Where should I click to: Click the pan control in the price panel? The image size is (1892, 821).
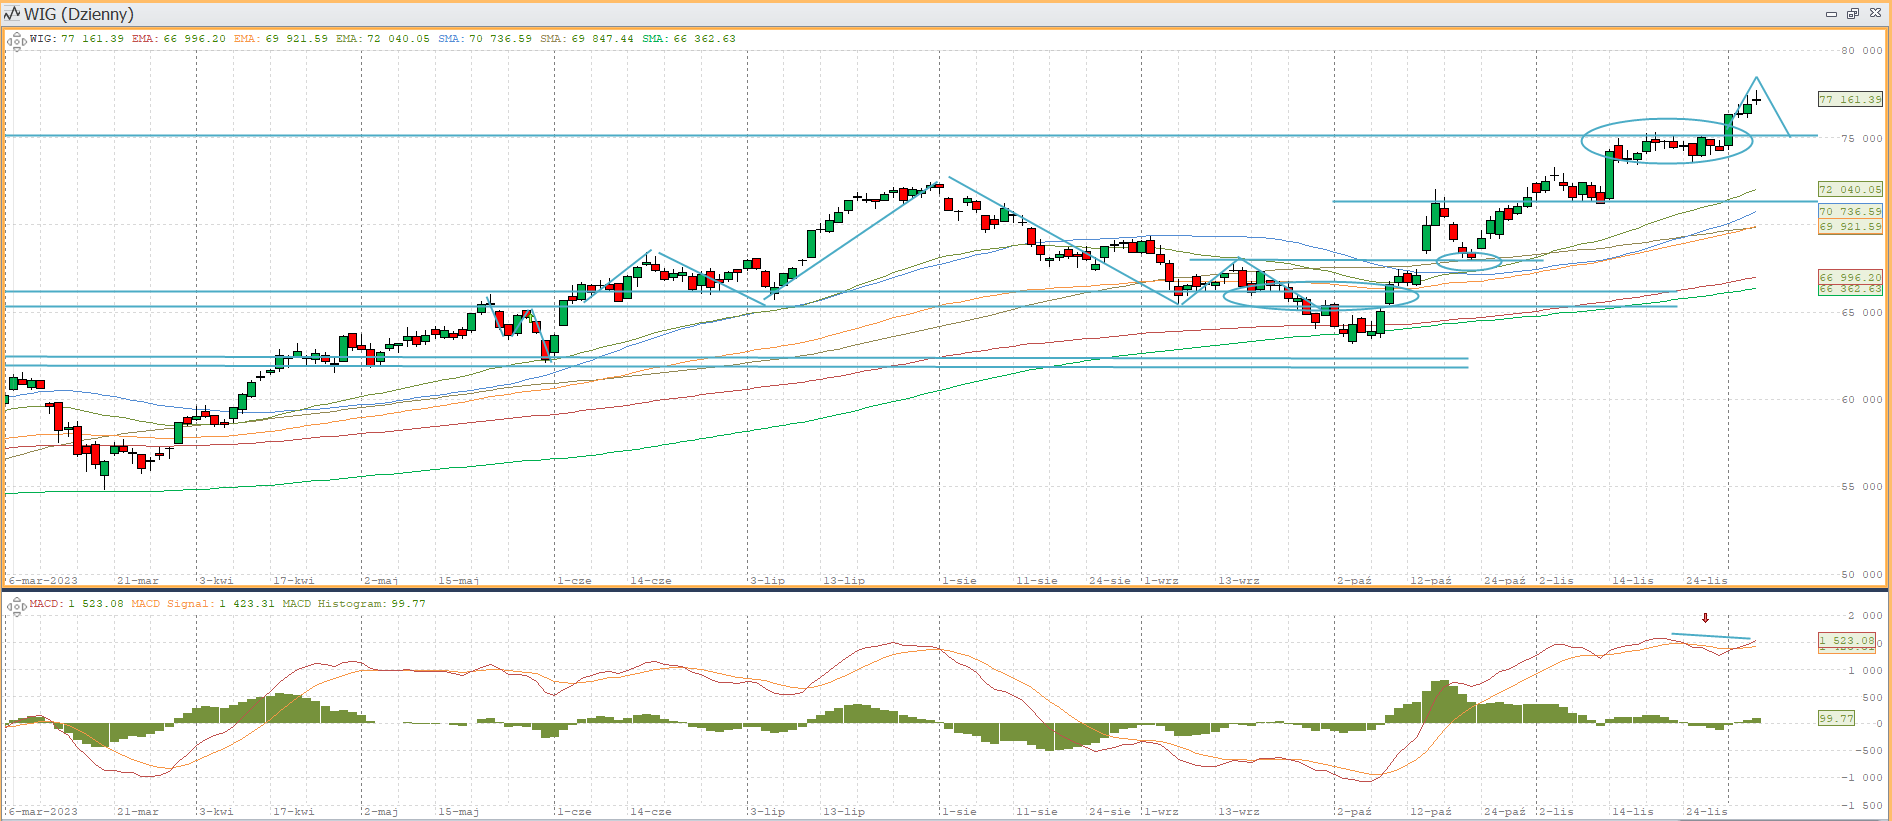tap(17, 41)
